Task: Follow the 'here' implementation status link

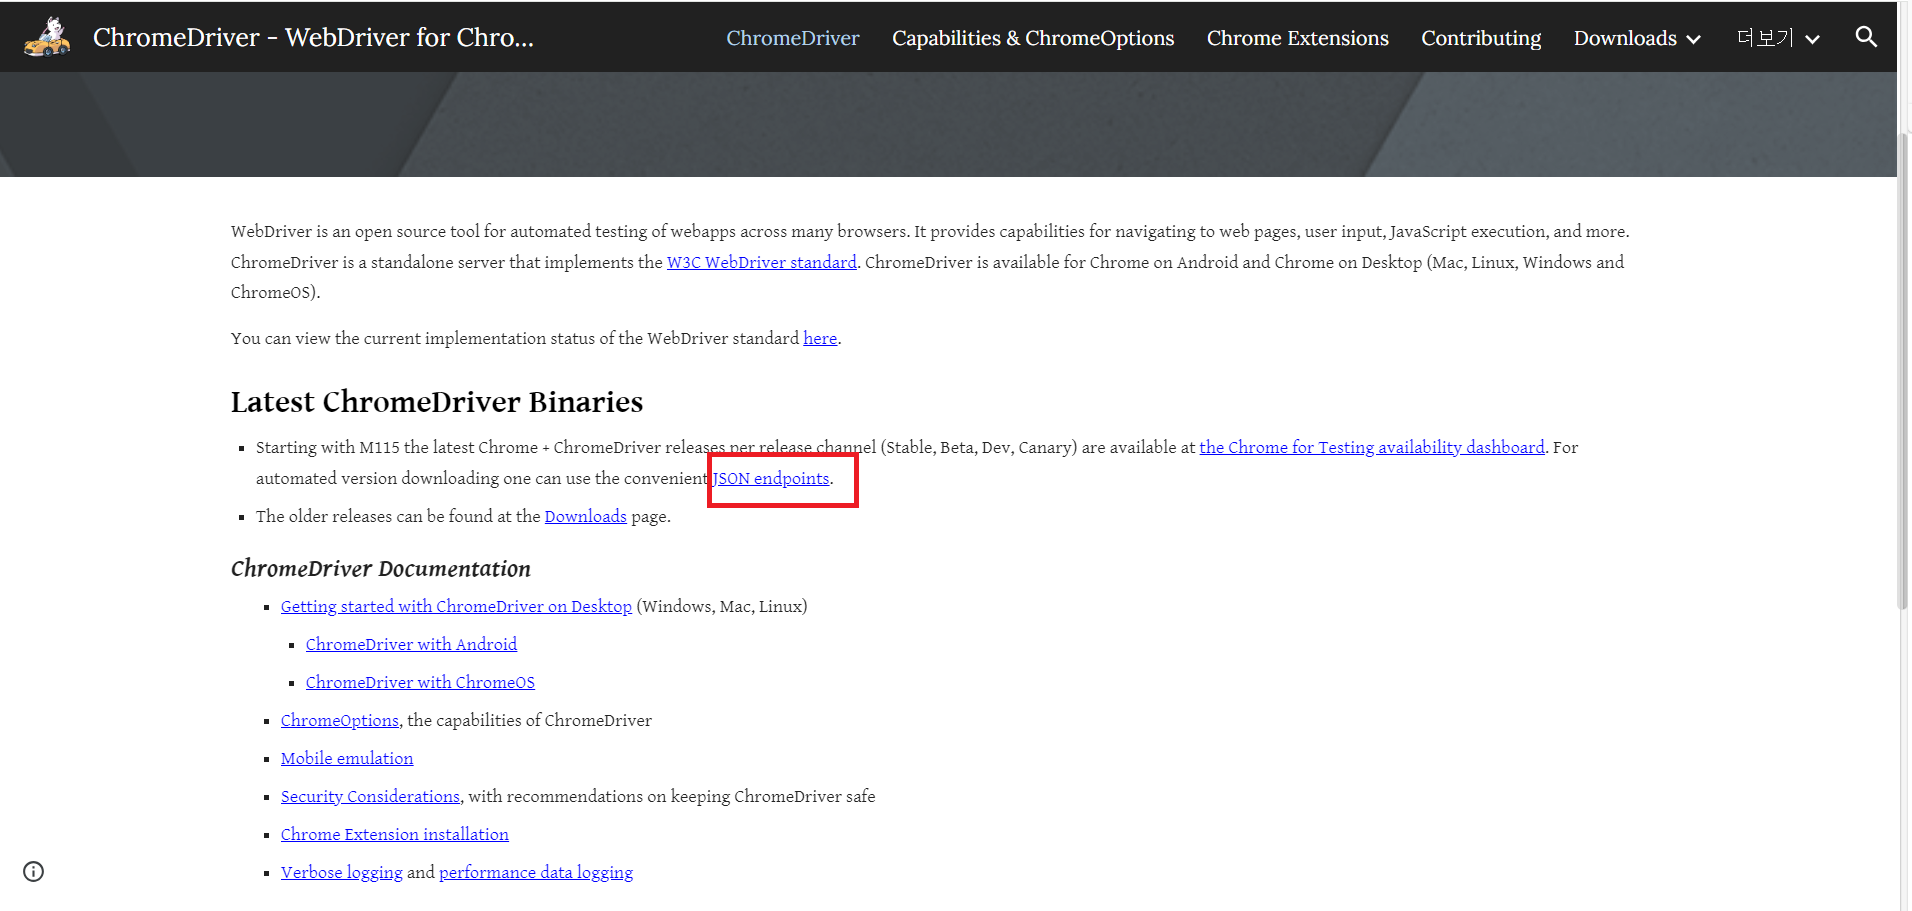Action: pyautogui.click(x=820, y=338)
